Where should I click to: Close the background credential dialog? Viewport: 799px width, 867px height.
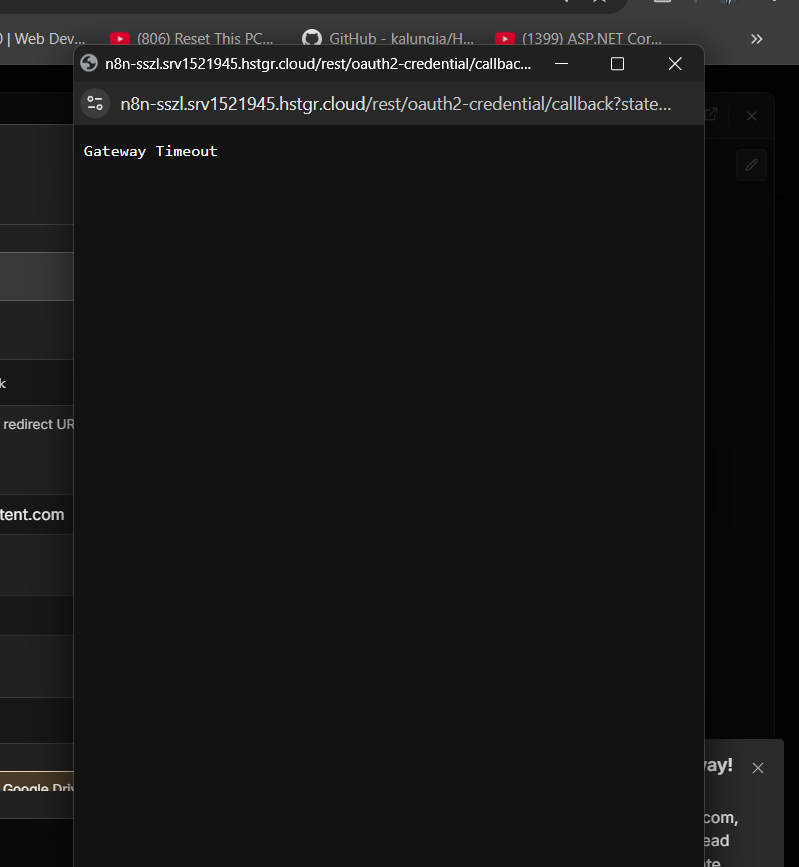[x=751, y=116]
